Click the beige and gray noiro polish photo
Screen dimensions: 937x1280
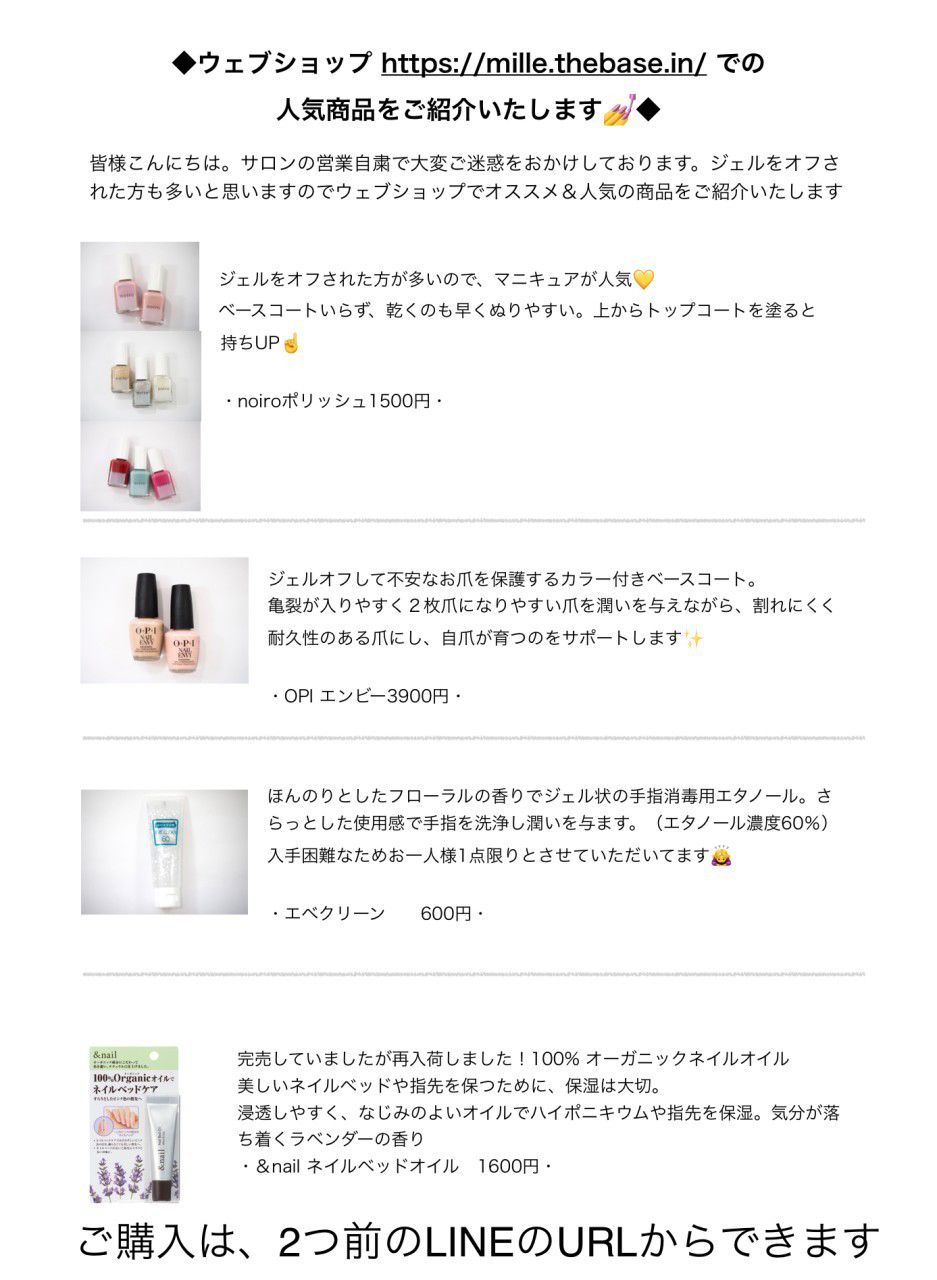click(140, 376)
